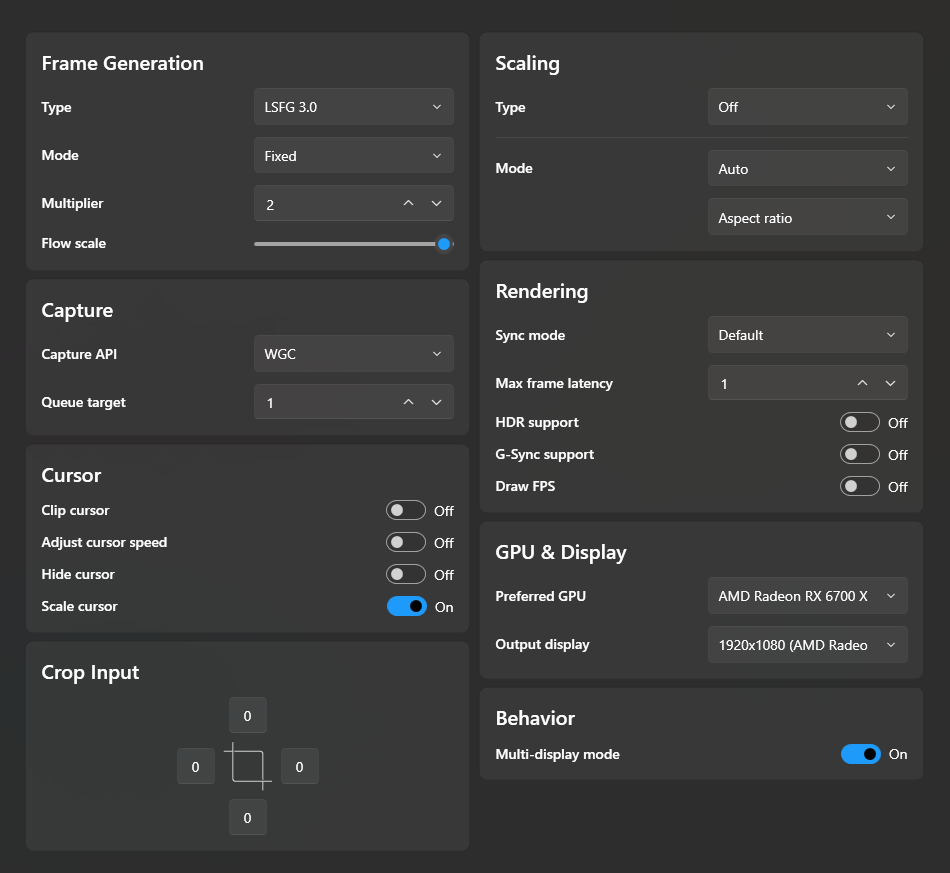Decrease Max frame latency with down arrow
Image resolution: width=950 pixels, height=873 pixels.
point(890,383)
